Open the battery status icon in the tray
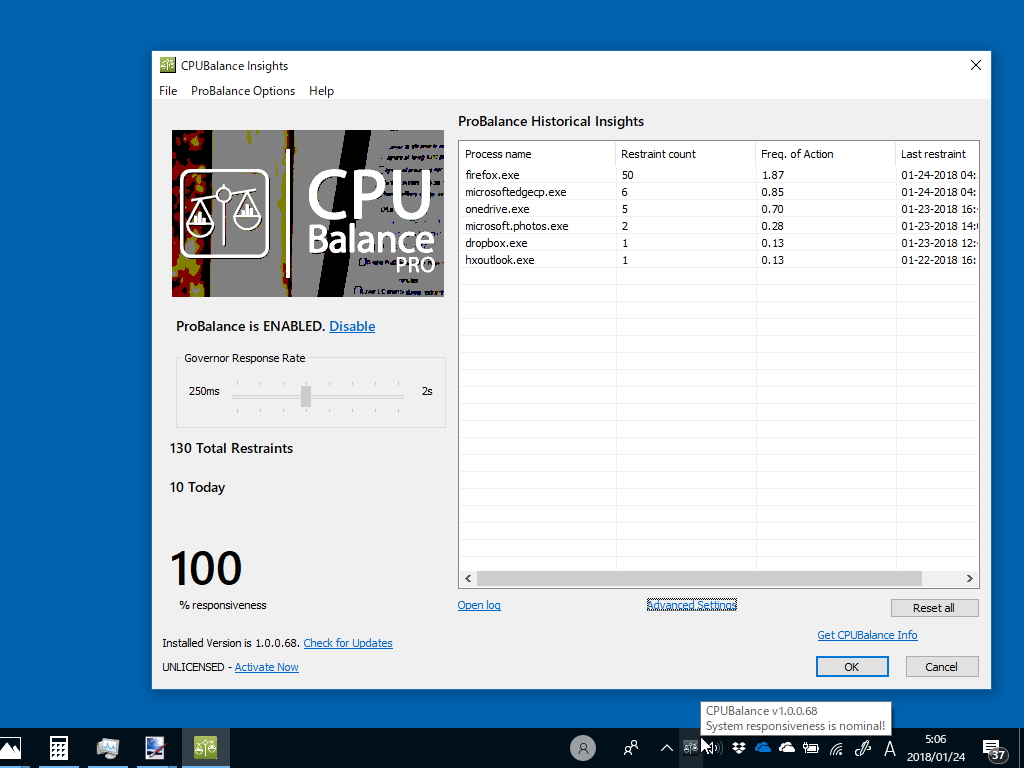The width and height of the screenshot is (1024, 768). [810, 748]
